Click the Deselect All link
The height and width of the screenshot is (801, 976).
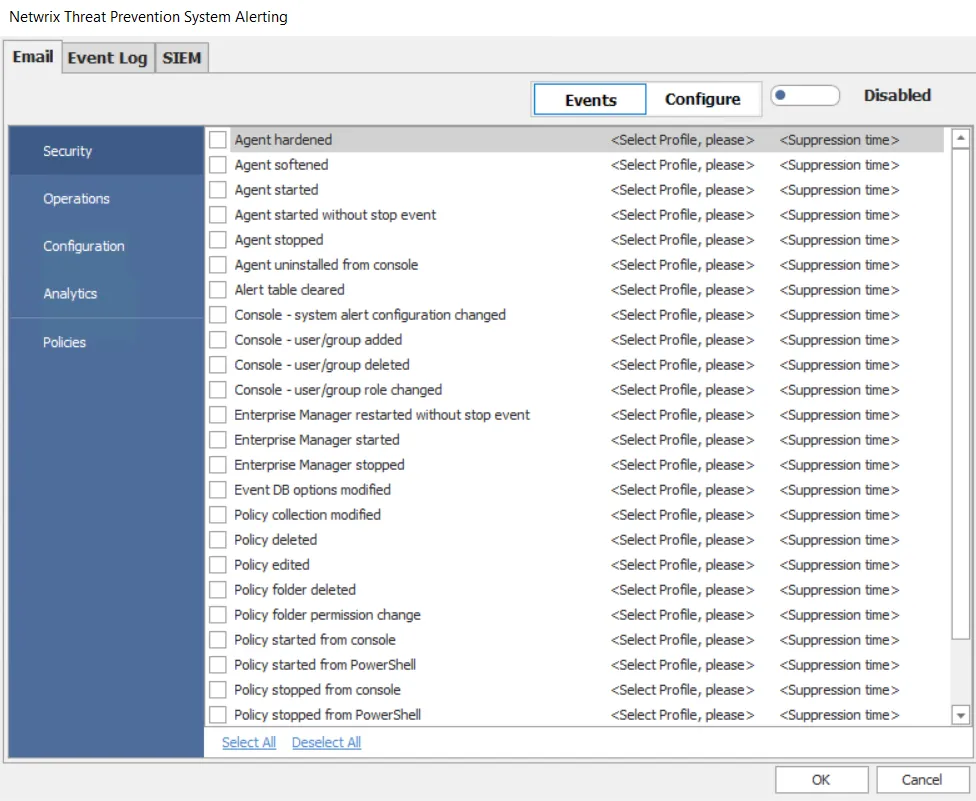[x=326, y=742]
